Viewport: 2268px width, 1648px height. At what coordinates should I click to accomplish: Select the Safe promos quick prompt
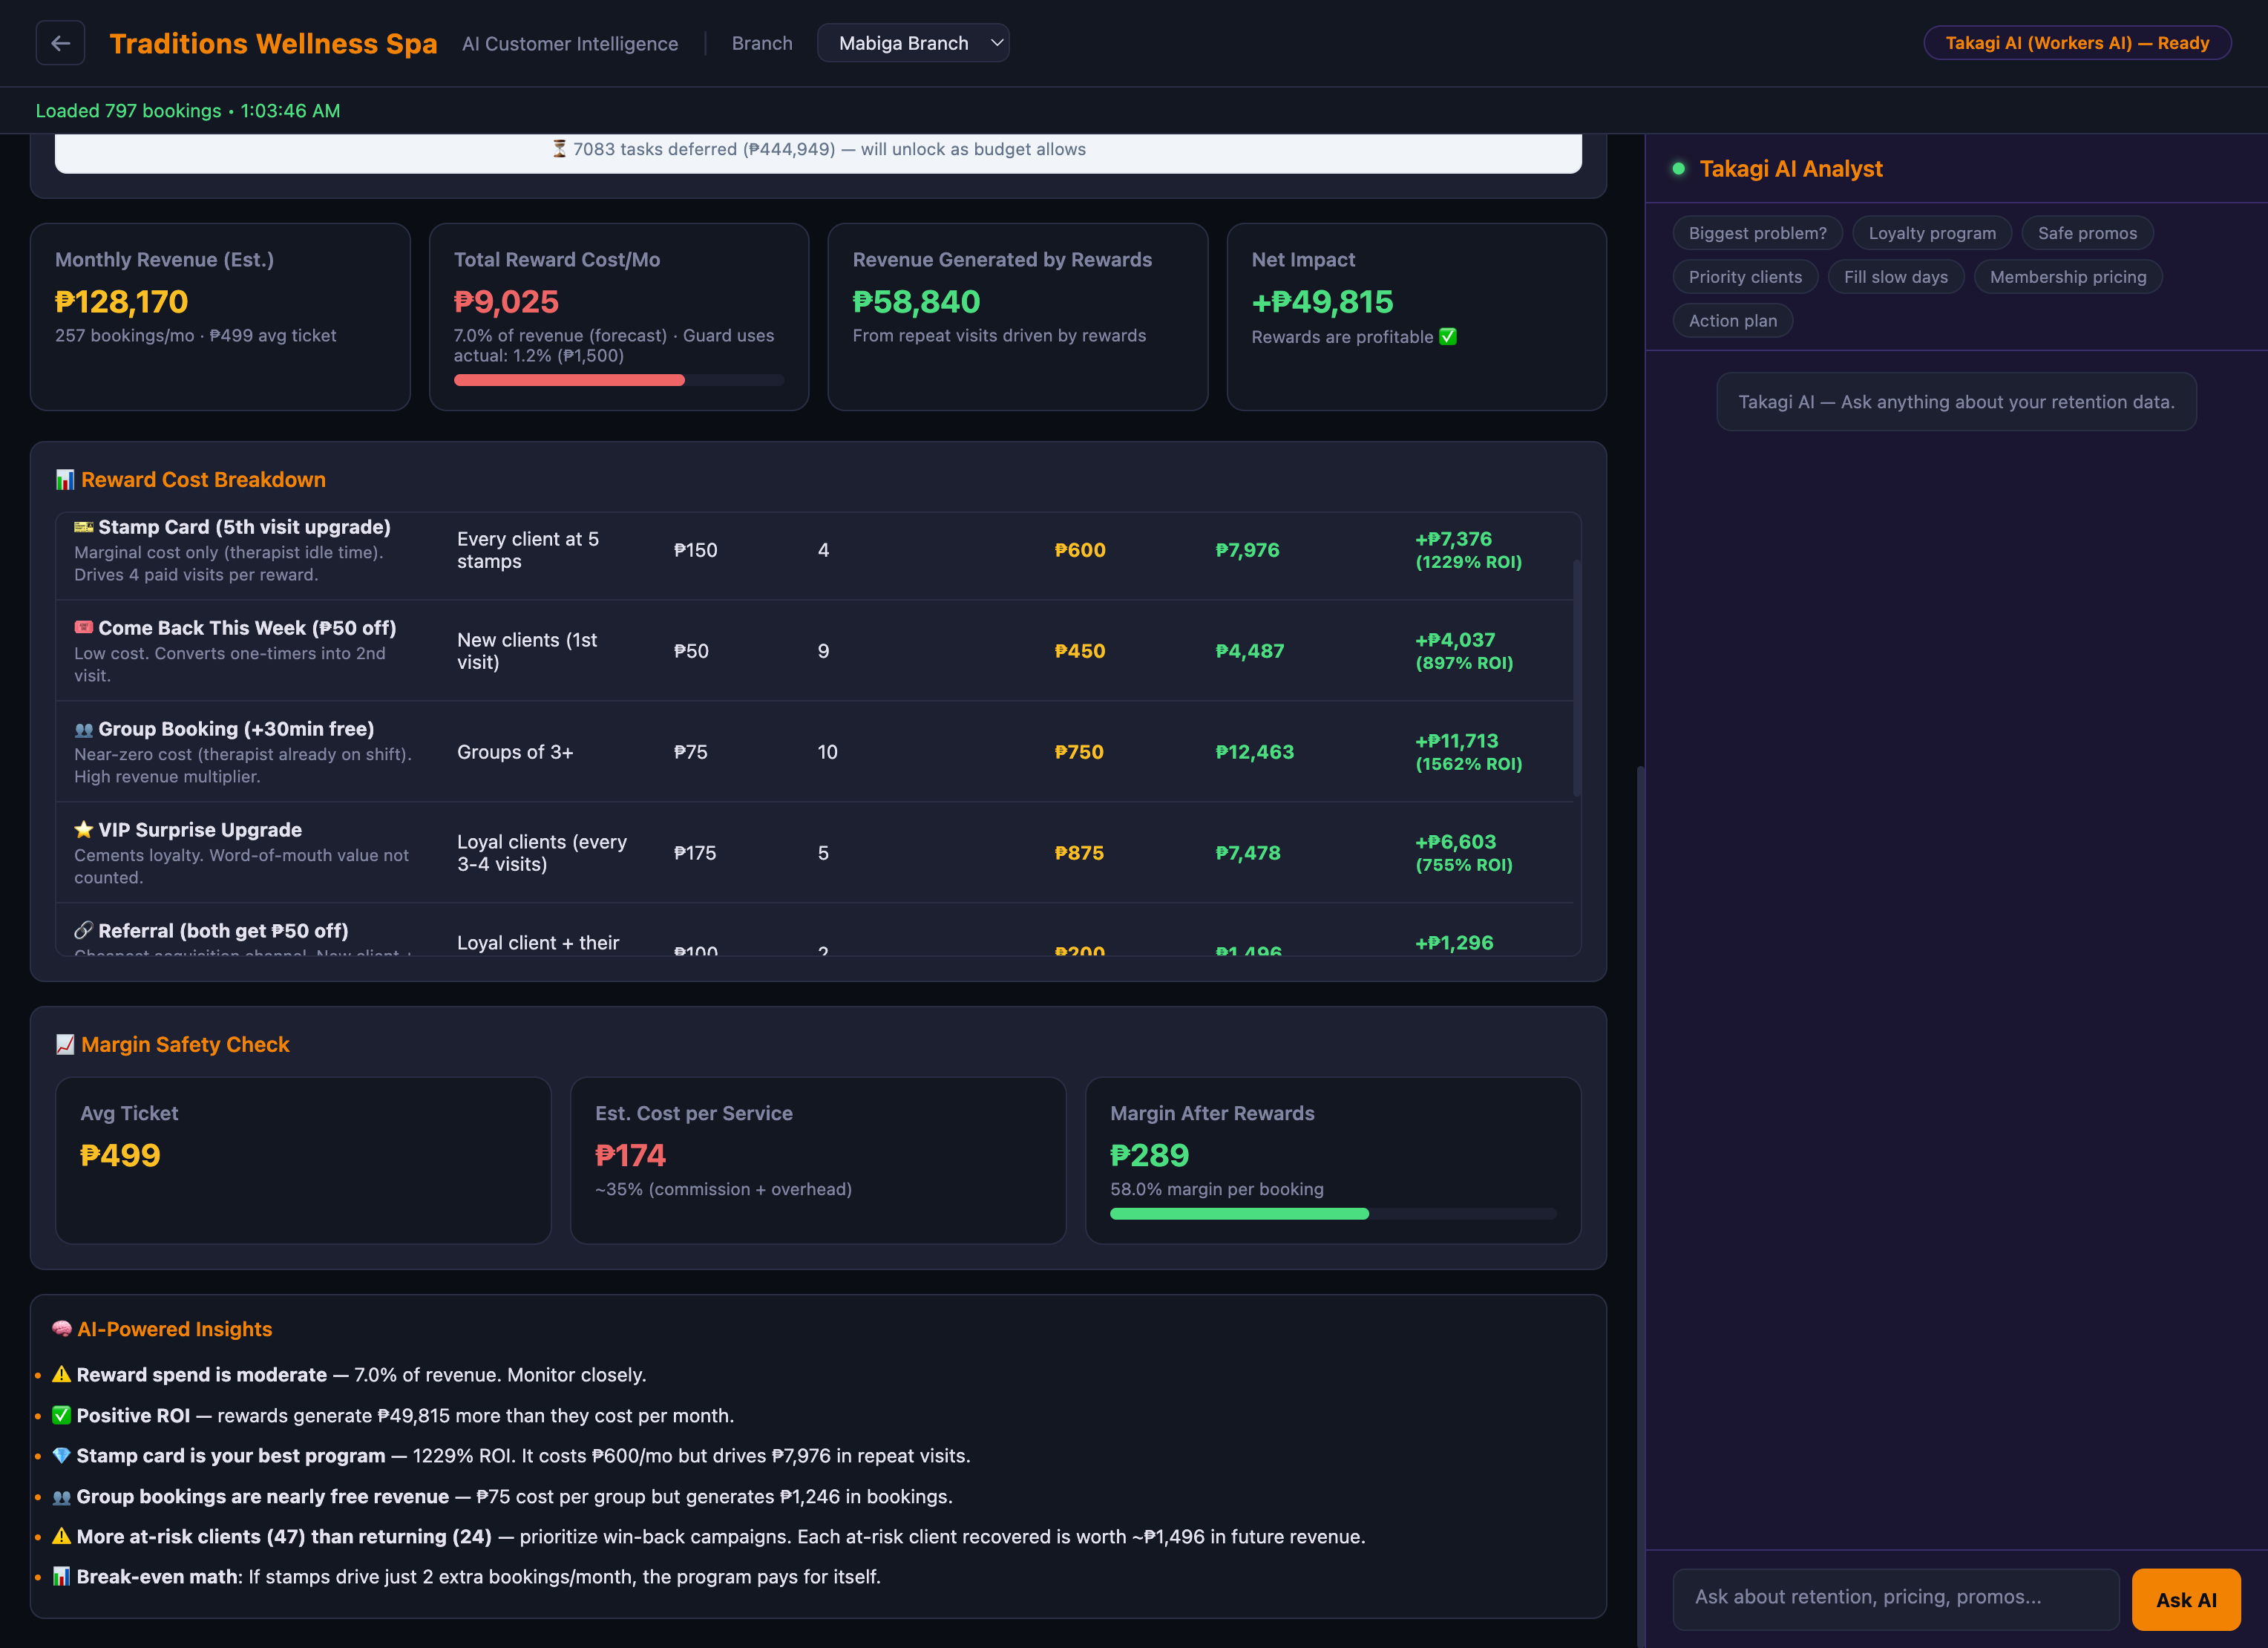[2087, 233]
